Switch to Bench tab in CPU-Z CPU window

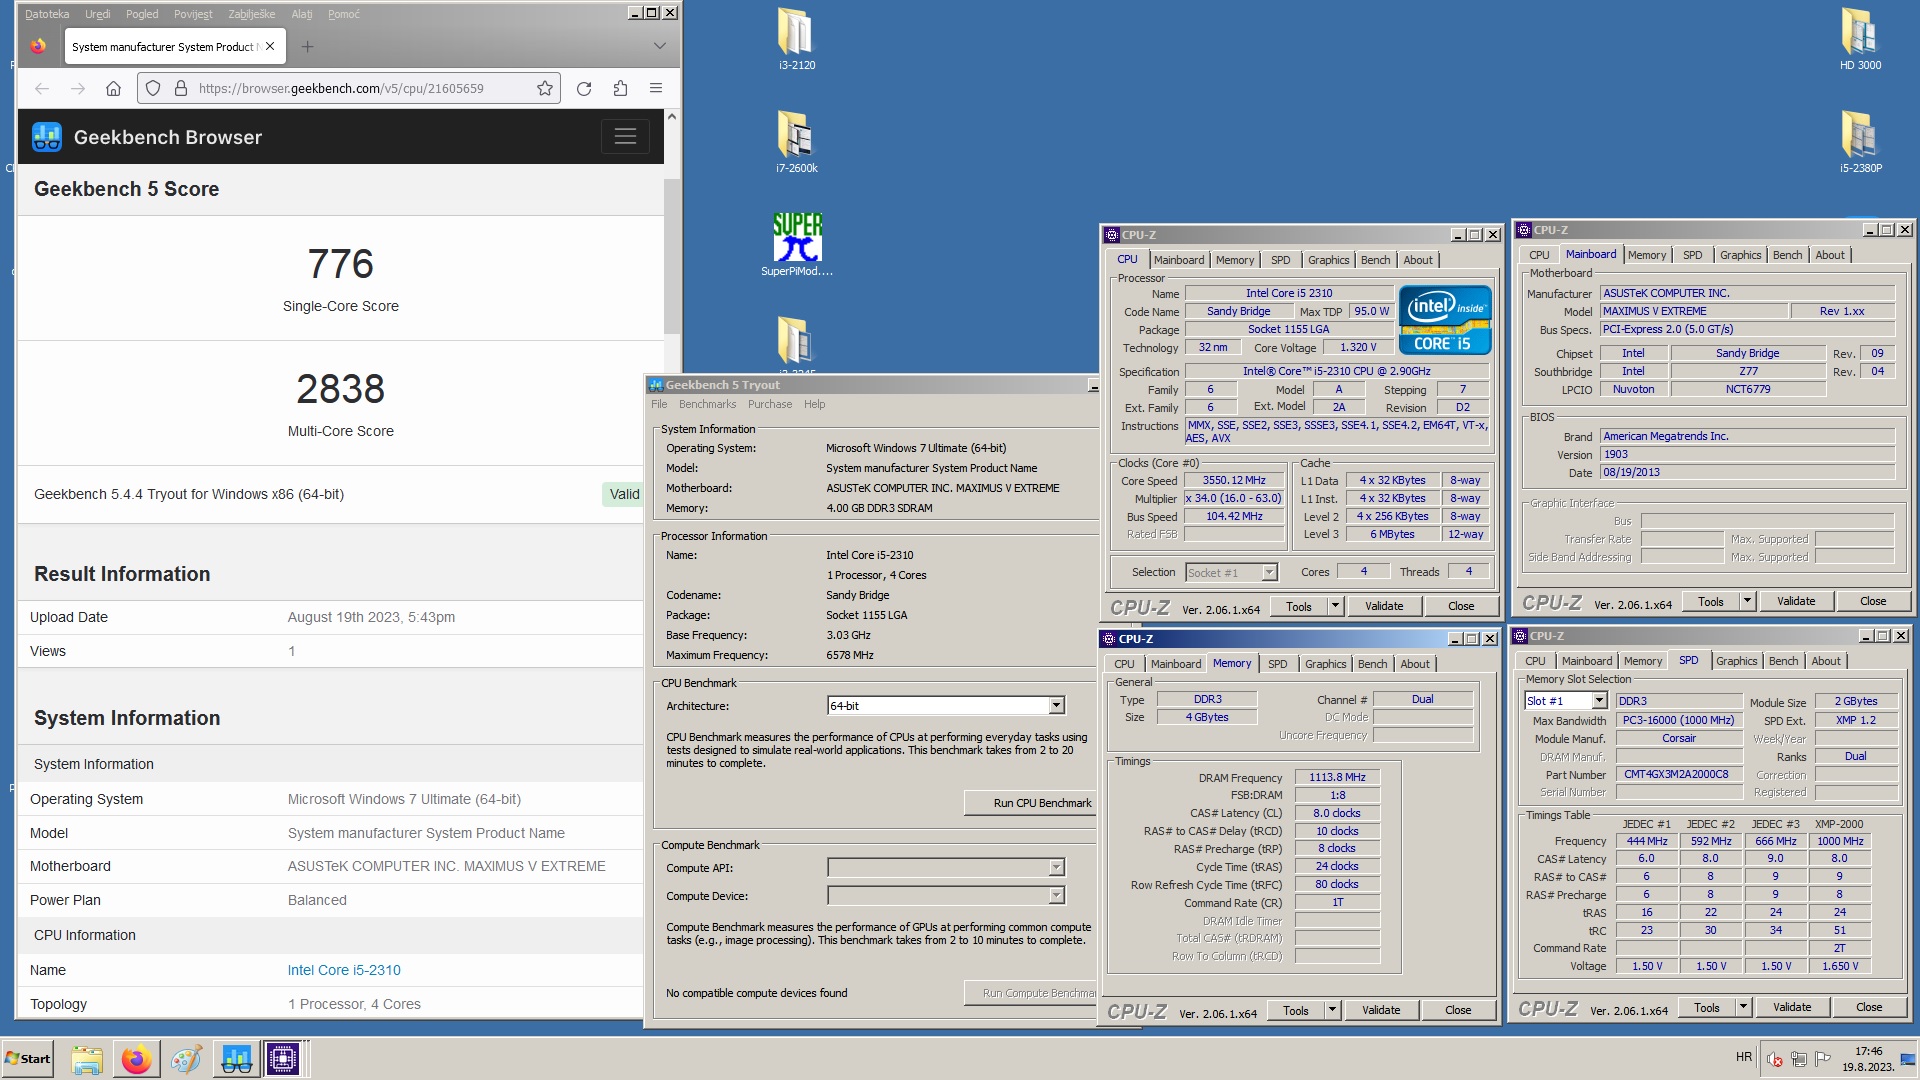pos(1375,260)
